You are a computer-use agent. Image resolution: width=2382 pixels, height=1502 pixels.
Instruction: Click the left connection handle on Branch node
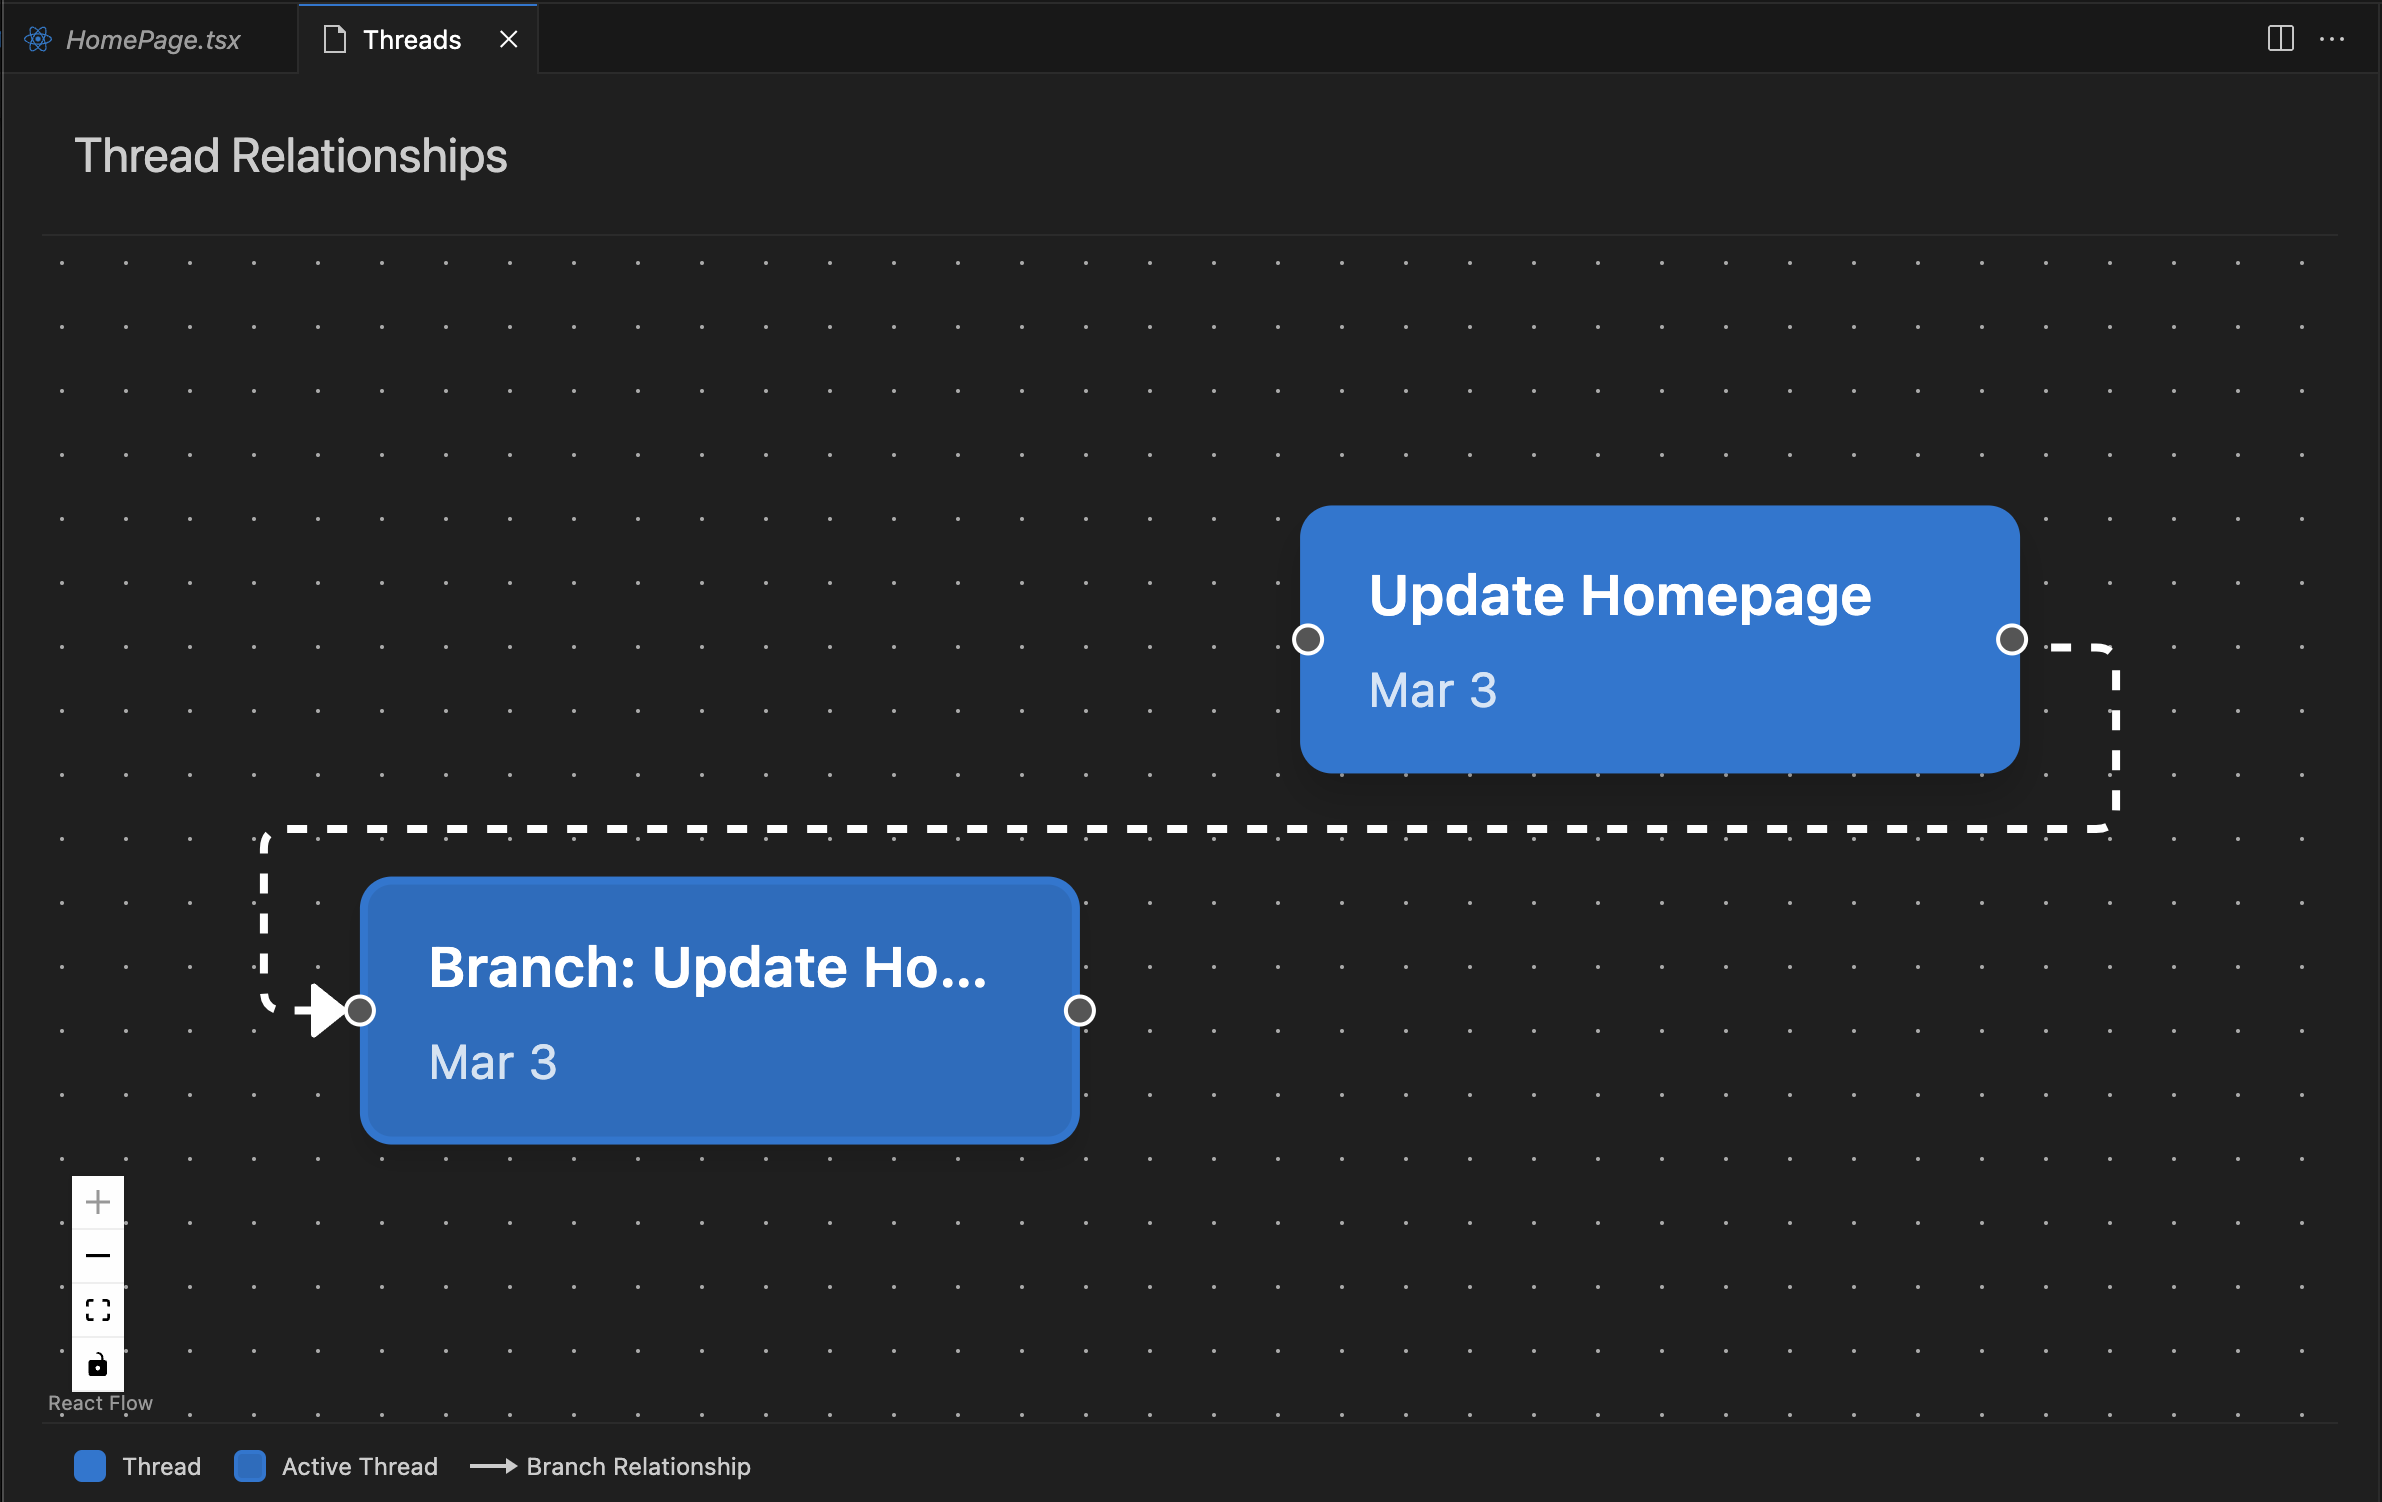tap(358, 1009)
